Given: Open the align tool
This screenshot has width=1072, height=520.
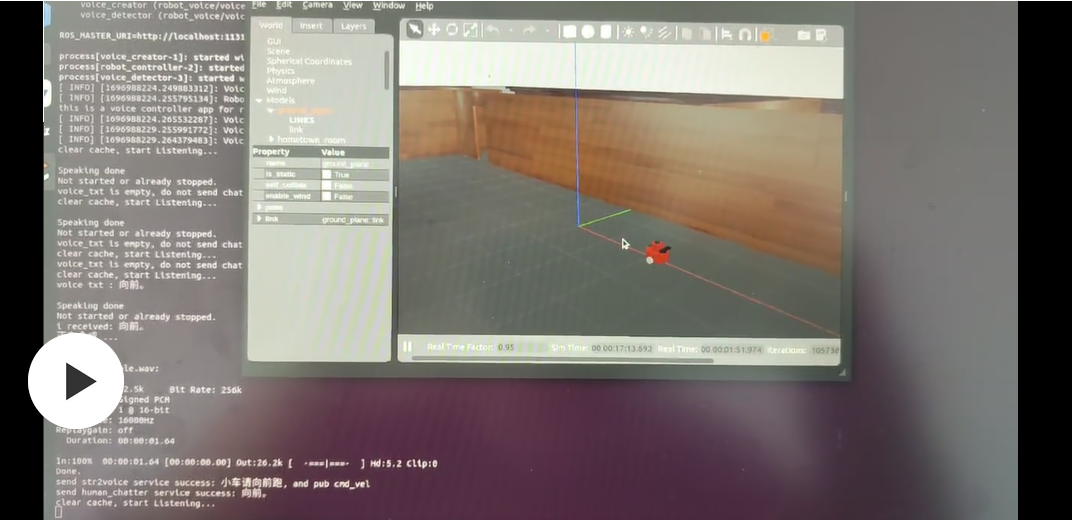Looking at the screenshot, I should pos(727,34).
